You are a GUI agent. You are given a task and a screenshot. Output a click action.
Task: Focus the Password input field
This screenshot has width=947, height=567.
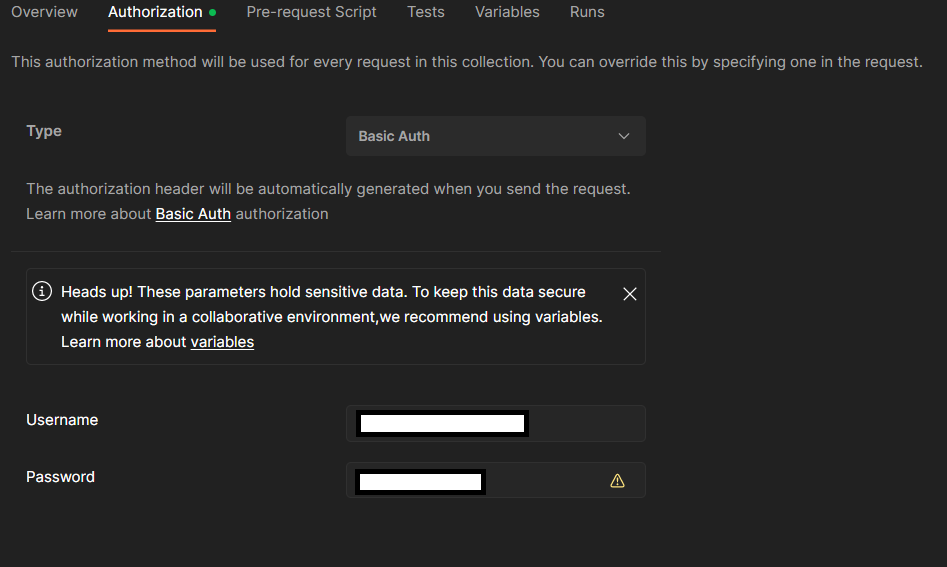(x=496, y=480)
